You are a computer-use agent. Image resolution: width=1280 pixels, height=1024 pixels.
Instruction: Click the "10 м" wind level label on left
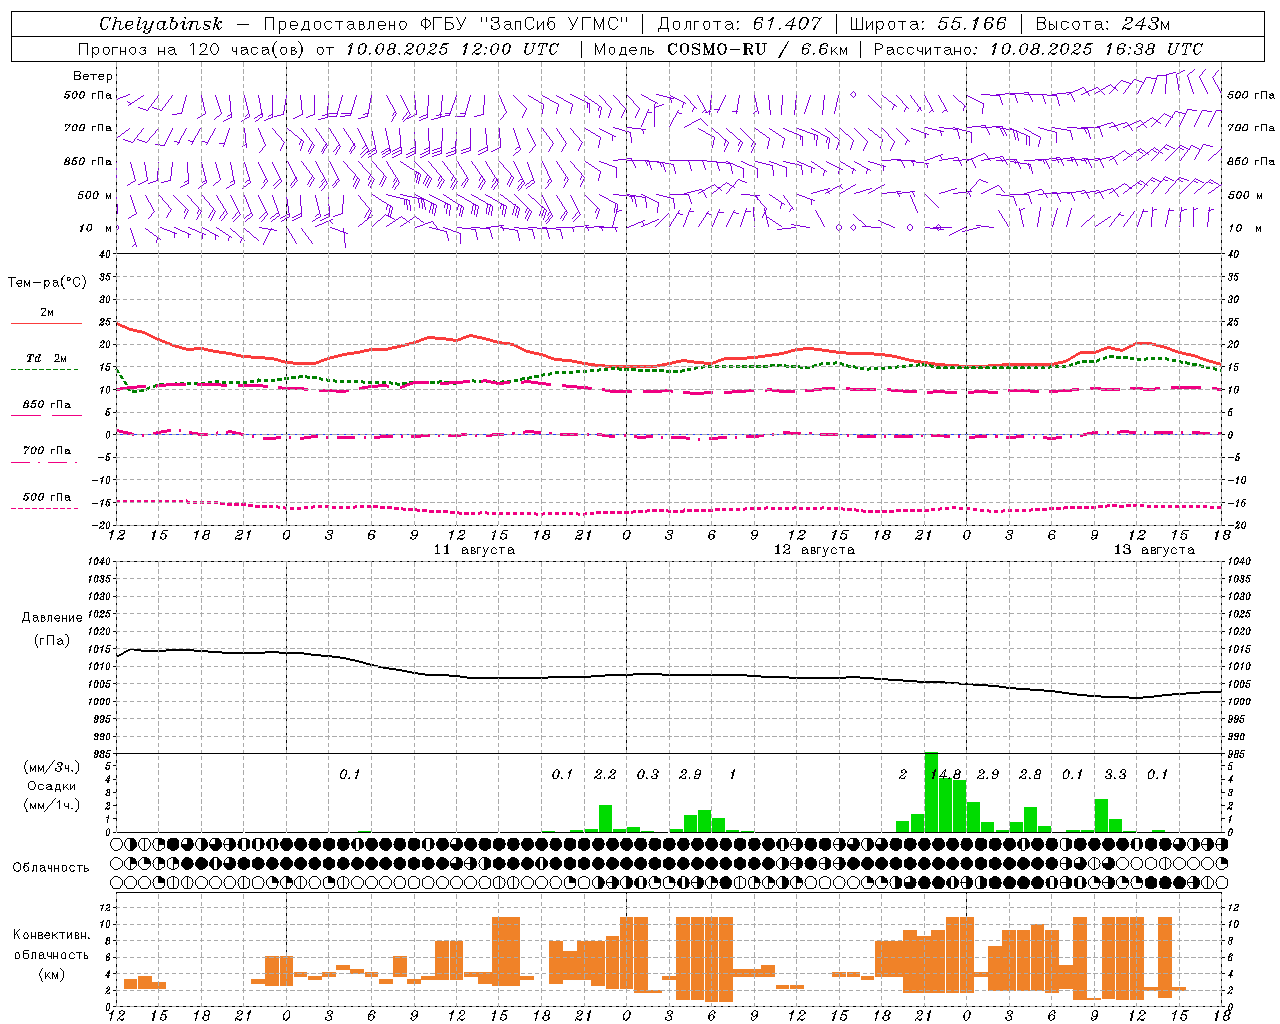click(96, 228)
